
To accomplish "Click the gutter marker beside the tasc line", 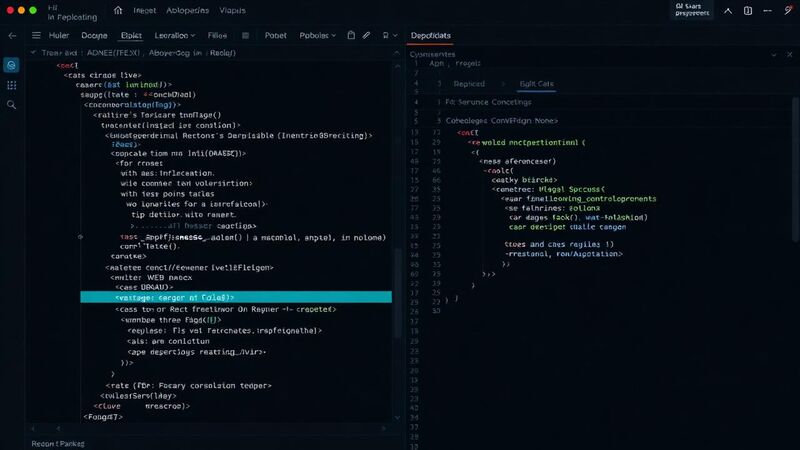I will click(80, 237).
